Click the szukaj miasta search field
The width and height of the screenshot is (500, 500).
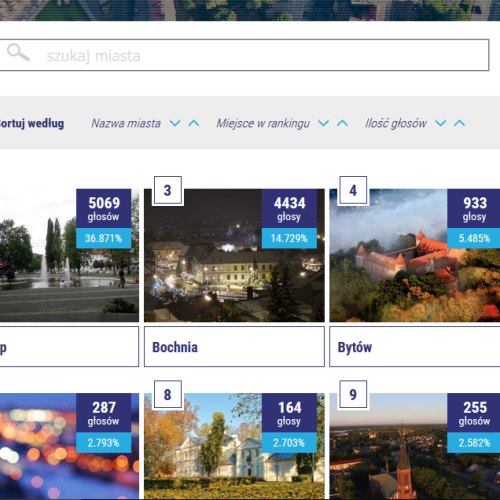(x=244, y=55)
